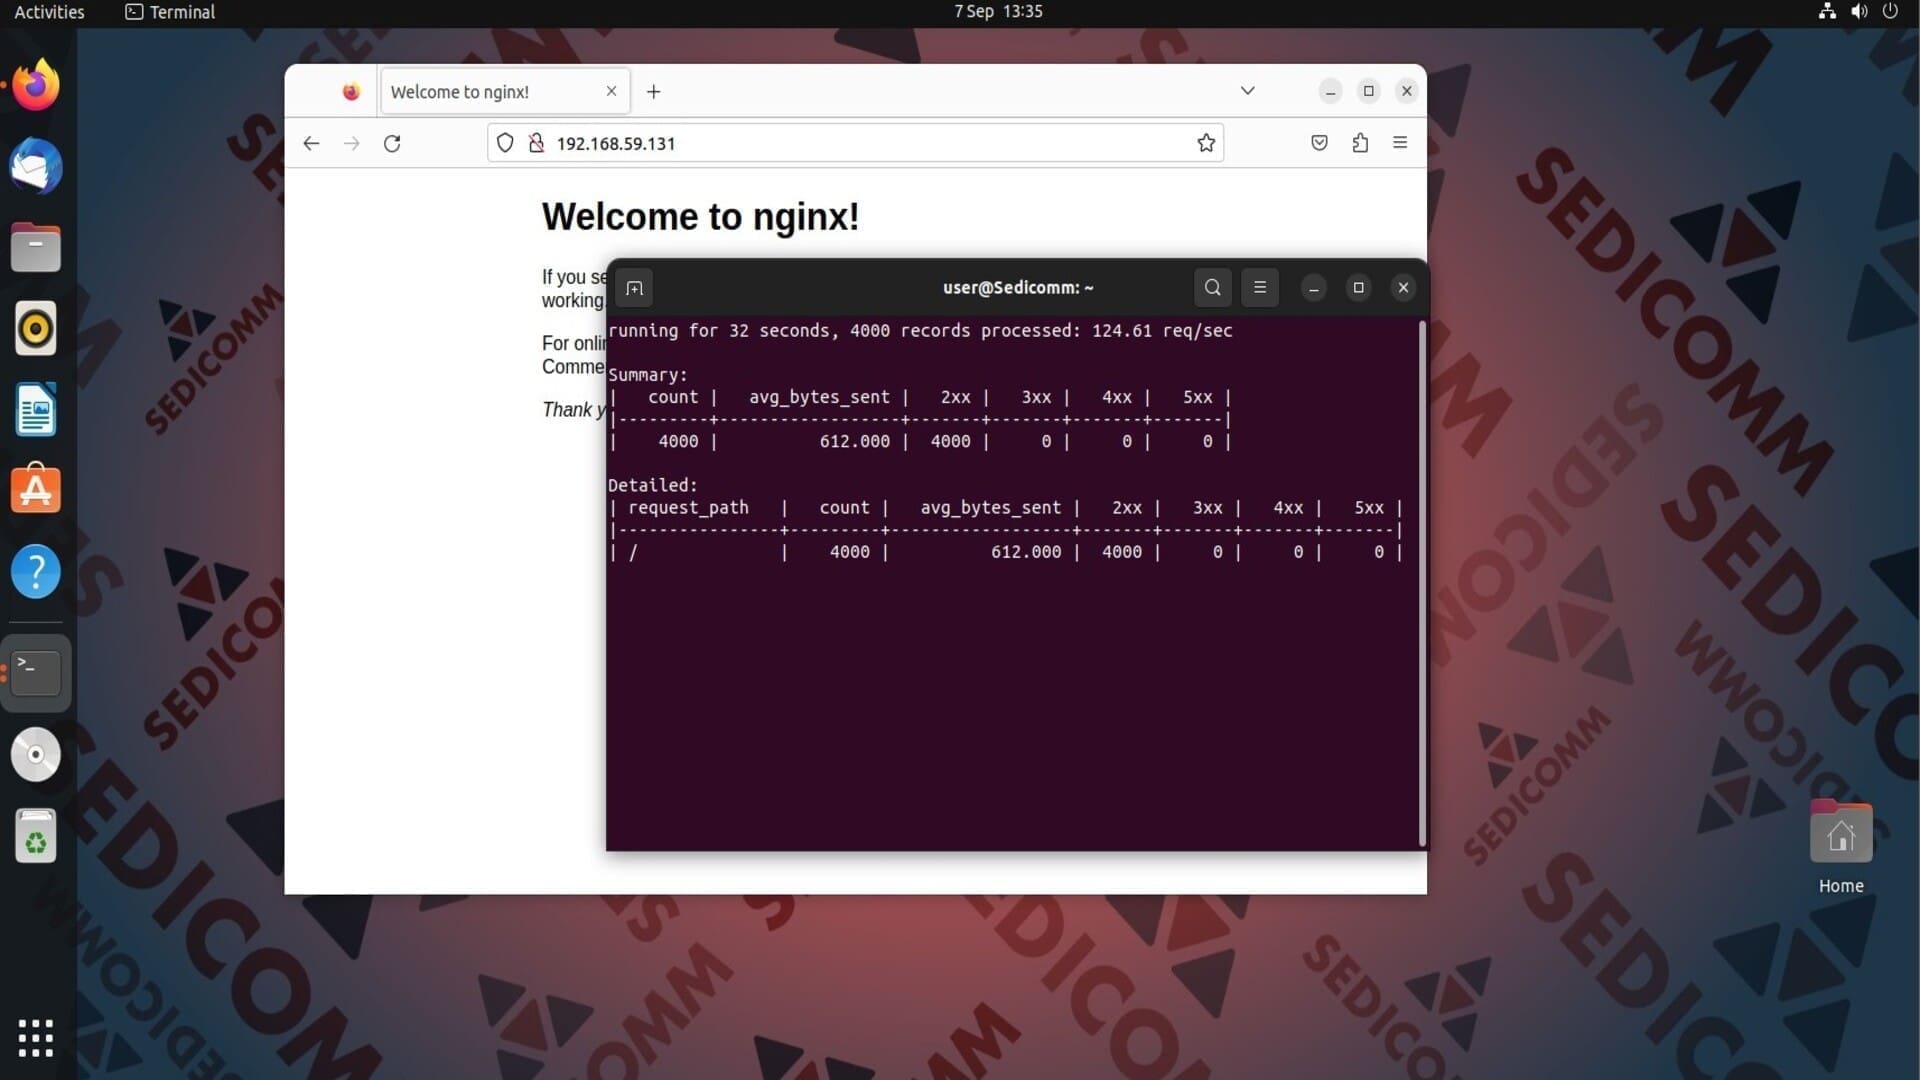This screenshot has width=1920, height=1080.
Task: Launch LibreOffice Writer from the dock
Action: (x=36, y=410)
